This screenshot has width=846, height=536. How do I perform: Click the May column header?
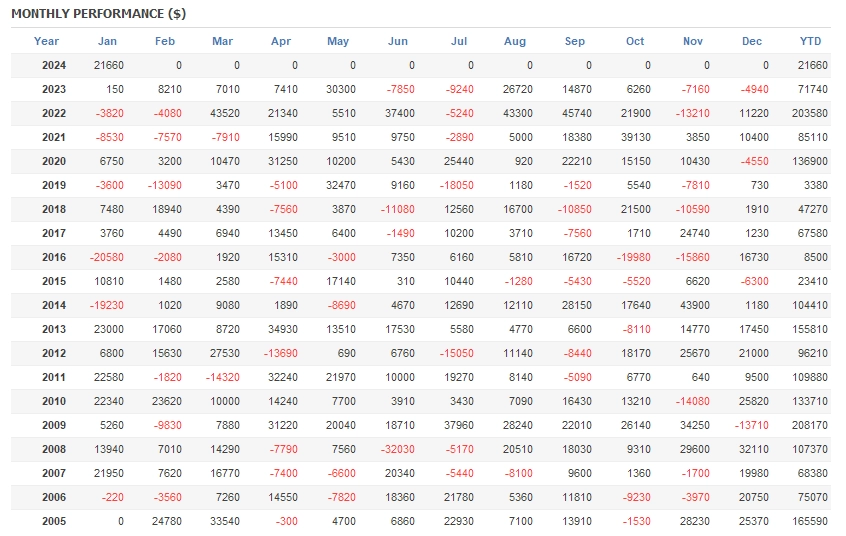point(338,42)
